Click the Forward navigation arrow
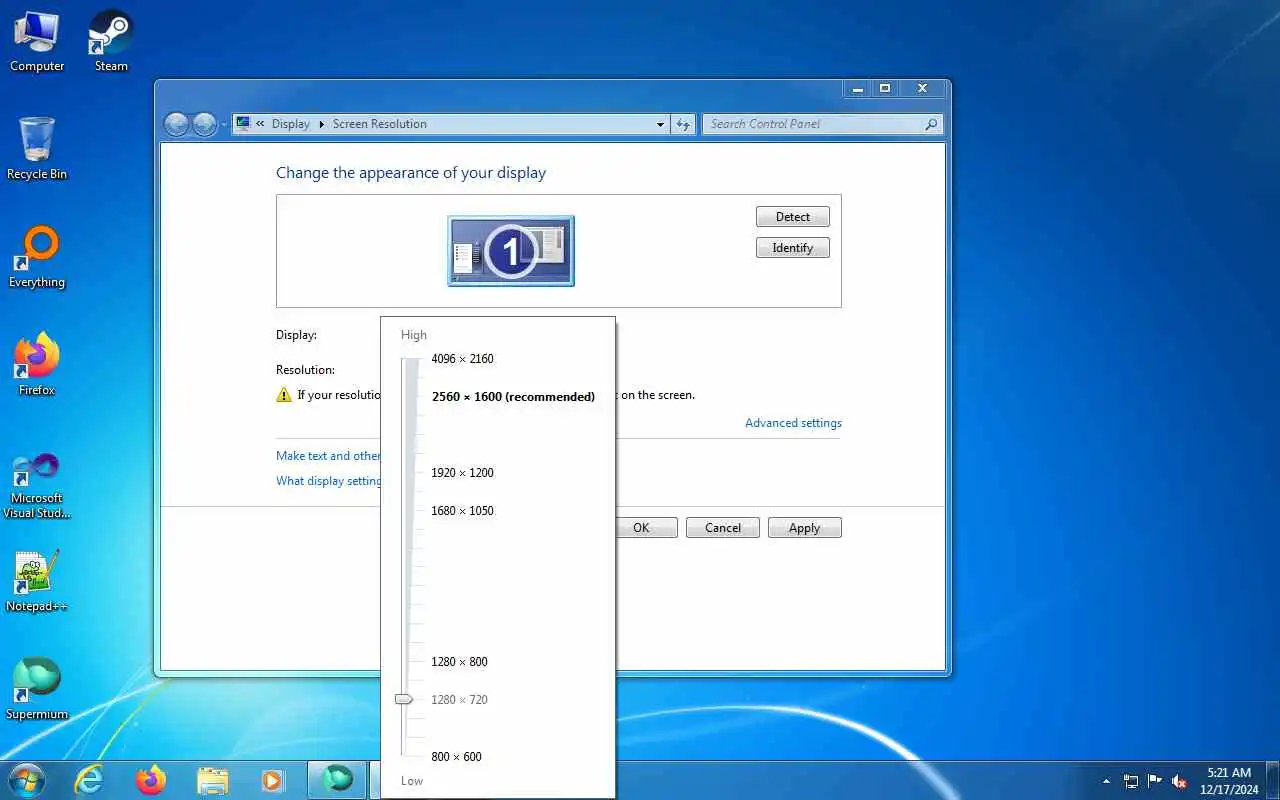The width and height of the screenshot is (1280, 800). [204, 124]
